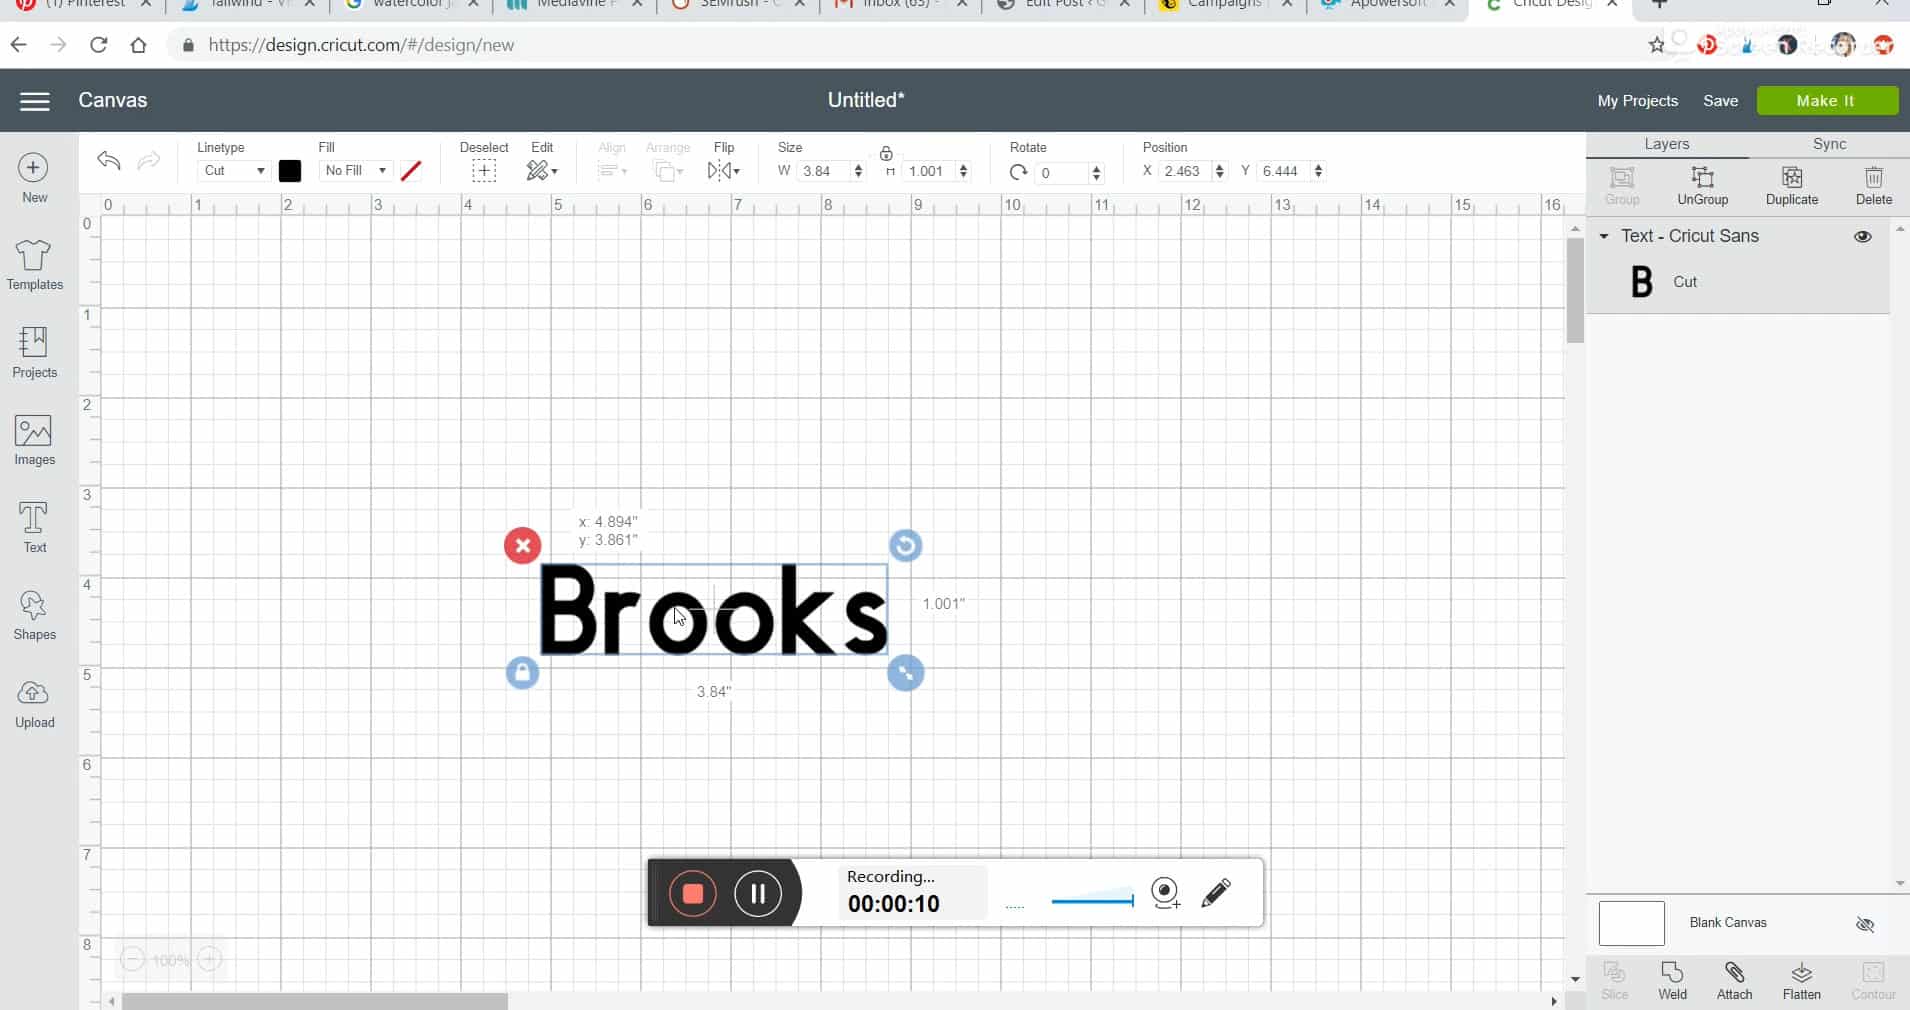Save the project
This screenshot has height=1010, width=1910.
coord(1720,101)
